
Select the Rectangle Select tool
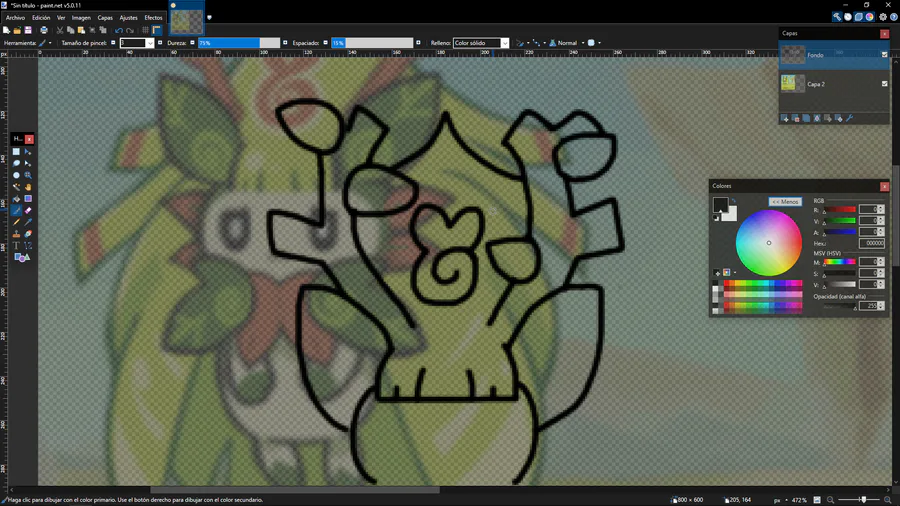pyautogui.click(x=16, y=152)
